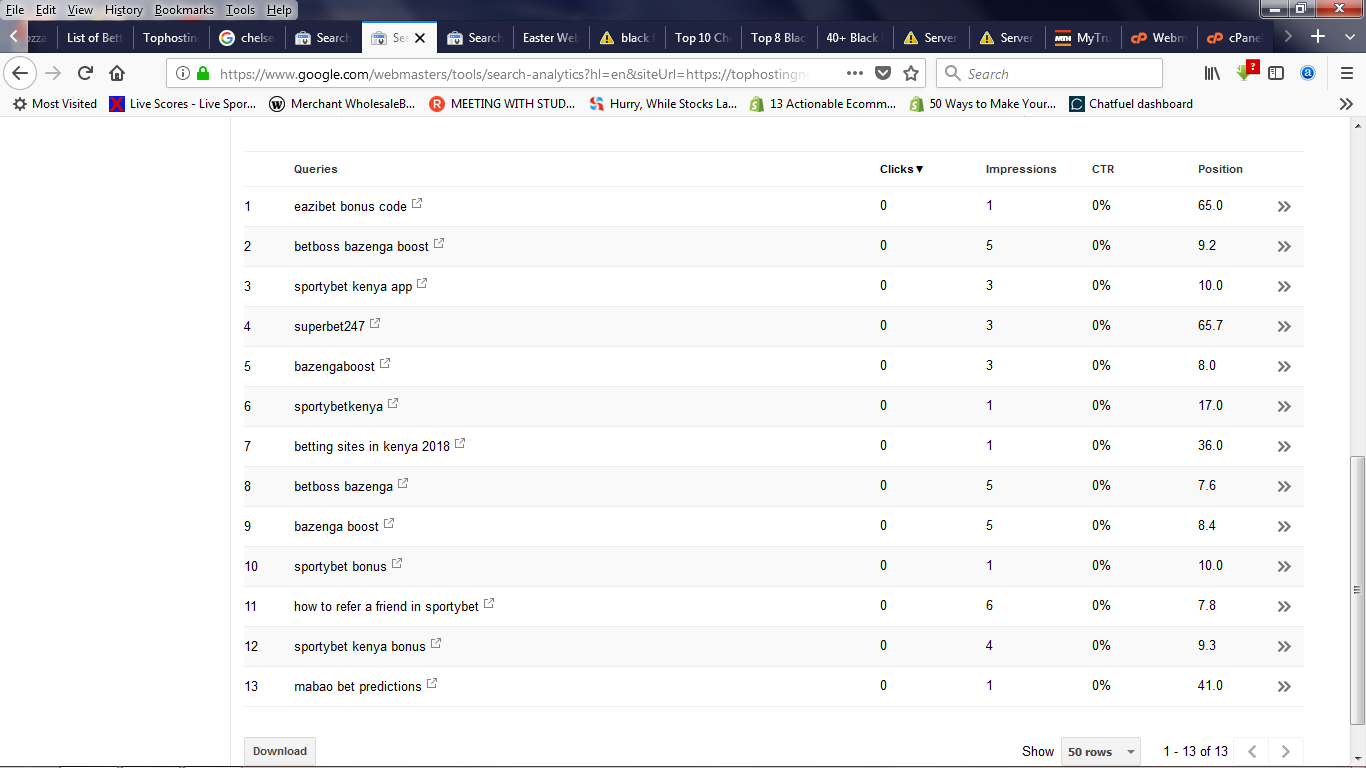Sort table by Clicks column header
This screenshot has height=768, width=1366.
(x=901, y=169)
